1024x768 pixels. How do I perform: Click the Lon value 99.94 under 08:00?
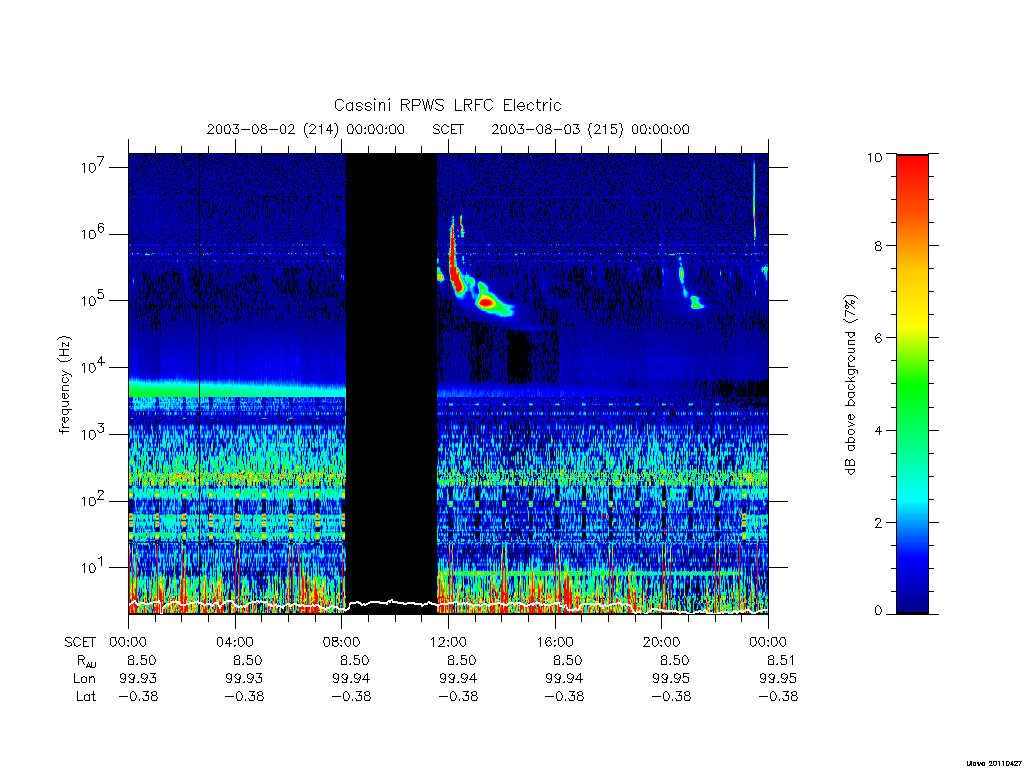click(351, 679)
